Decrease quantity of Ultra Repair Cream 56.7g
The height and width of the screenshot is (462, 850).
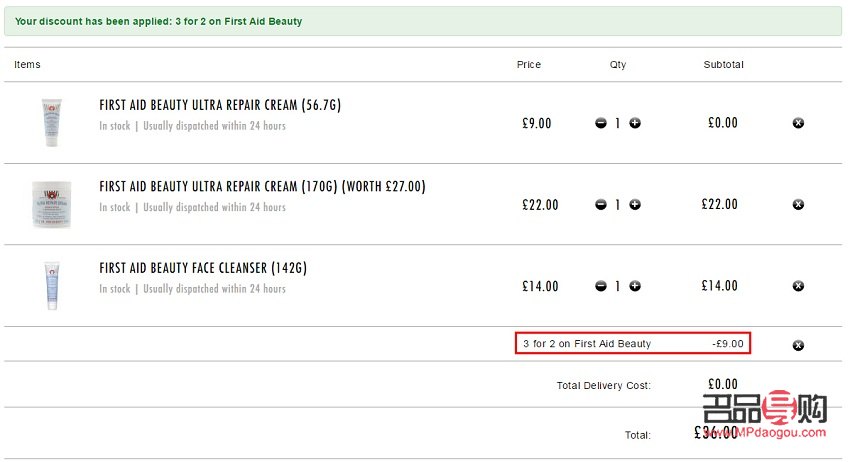point(601,123)
